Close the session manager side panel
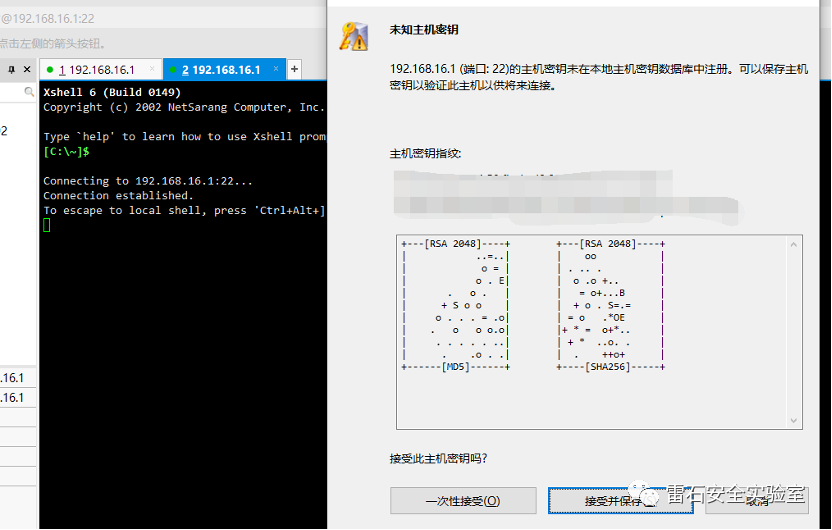The image size is (832, 530). click(x=27, y=69)
